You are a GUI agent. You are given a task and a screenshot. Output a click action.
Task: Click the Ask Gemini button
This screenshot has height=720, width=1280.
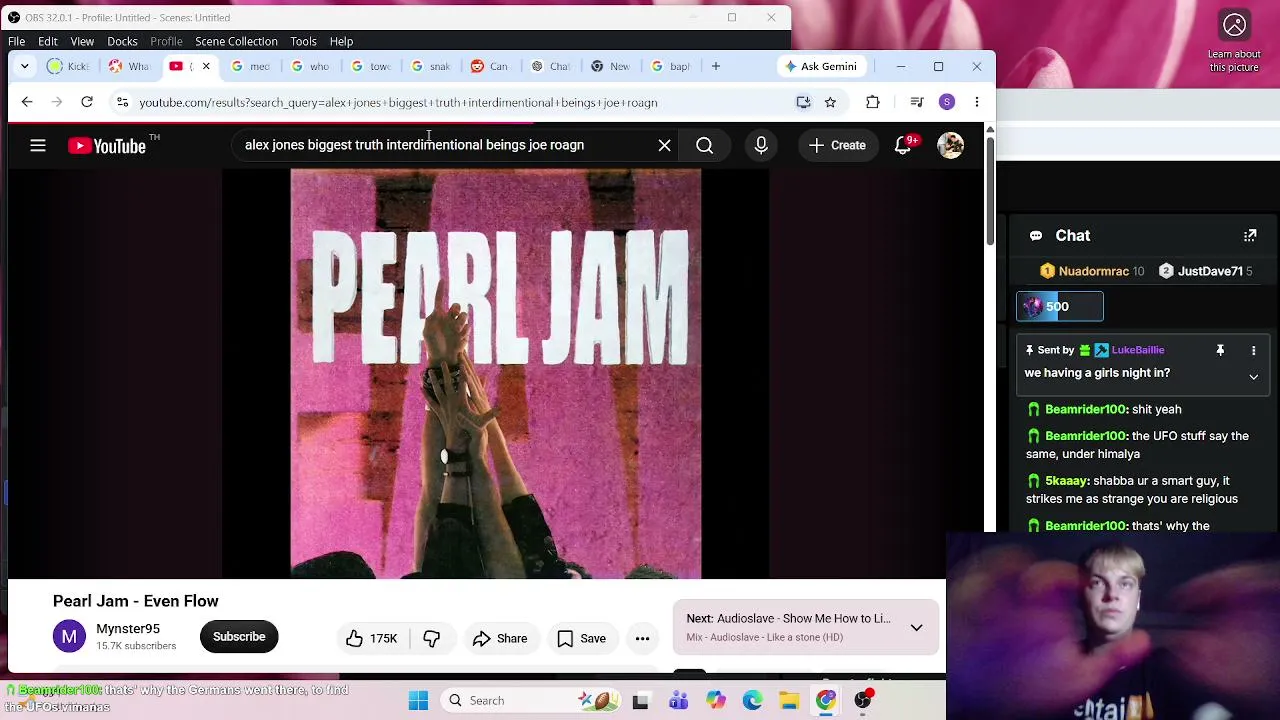point(820,66)
